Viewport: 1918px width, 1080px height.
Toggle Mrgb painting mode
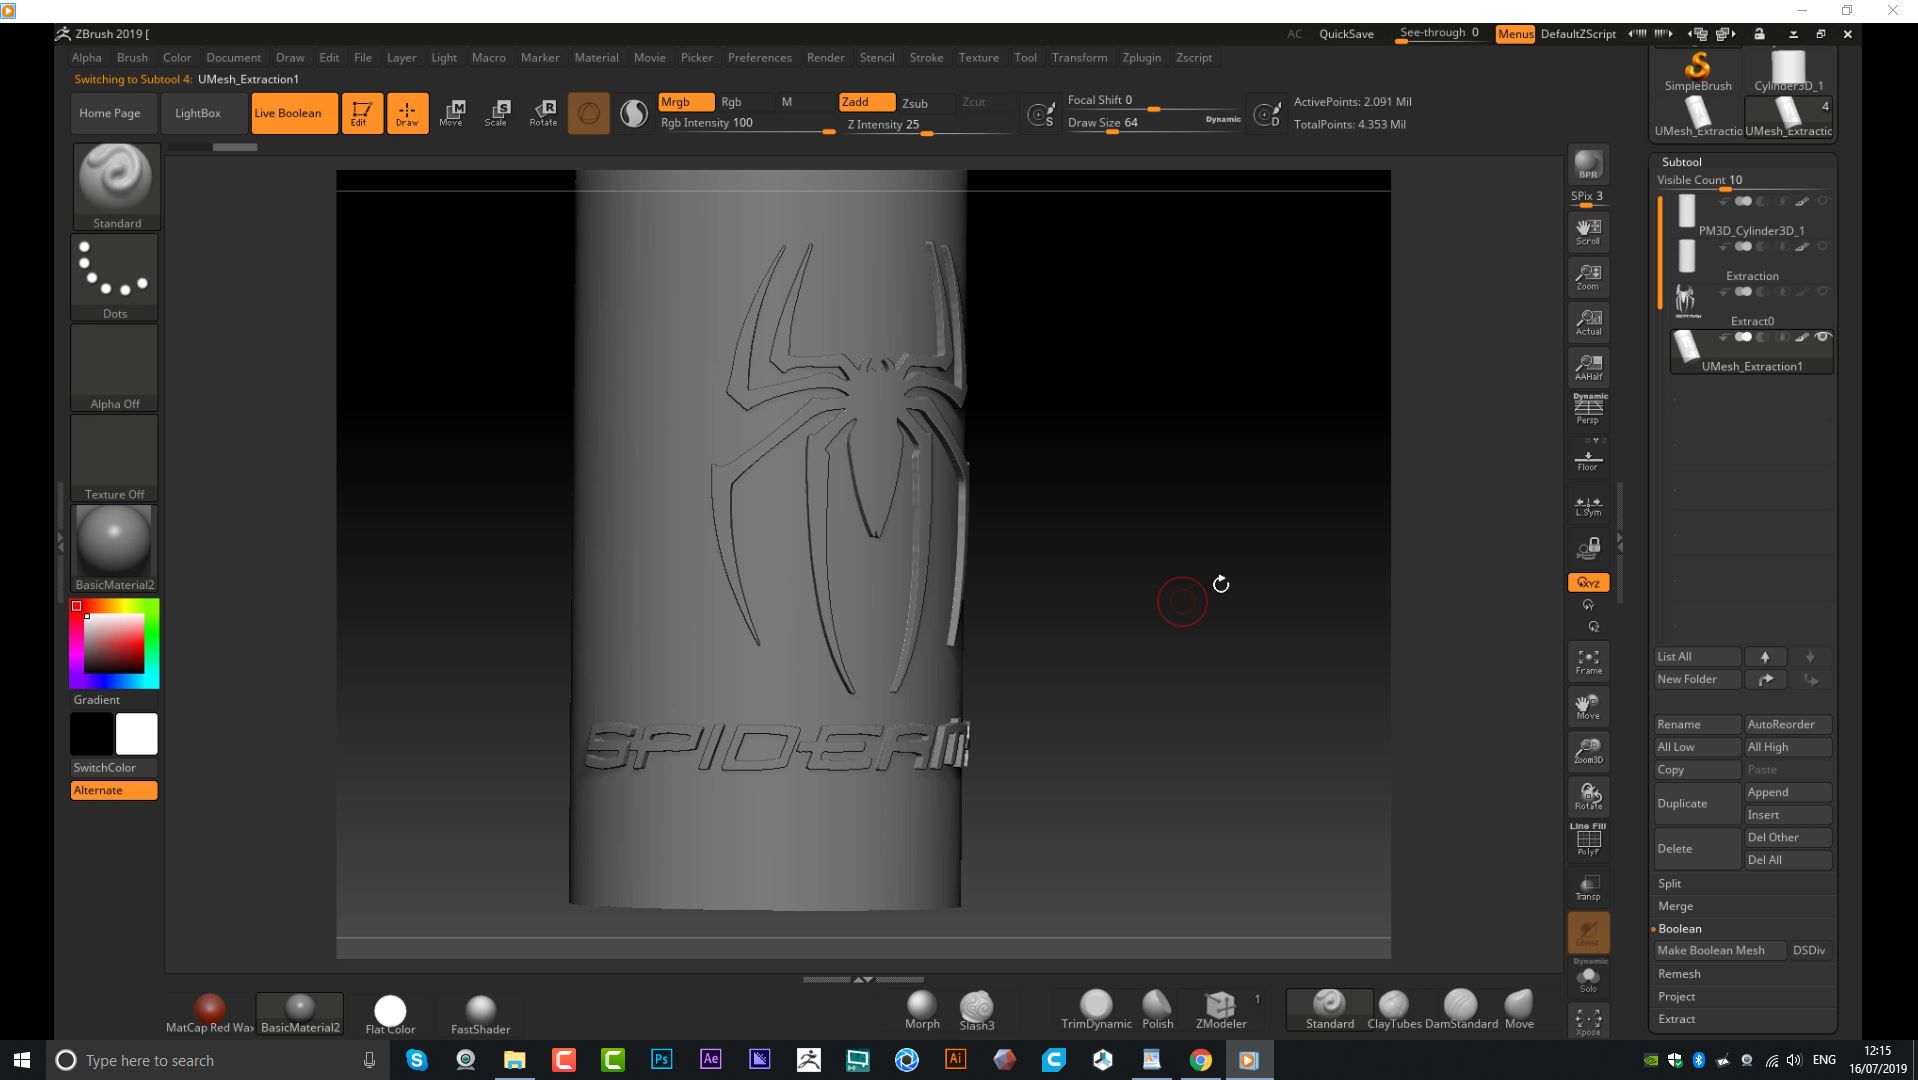click(686, 102)
